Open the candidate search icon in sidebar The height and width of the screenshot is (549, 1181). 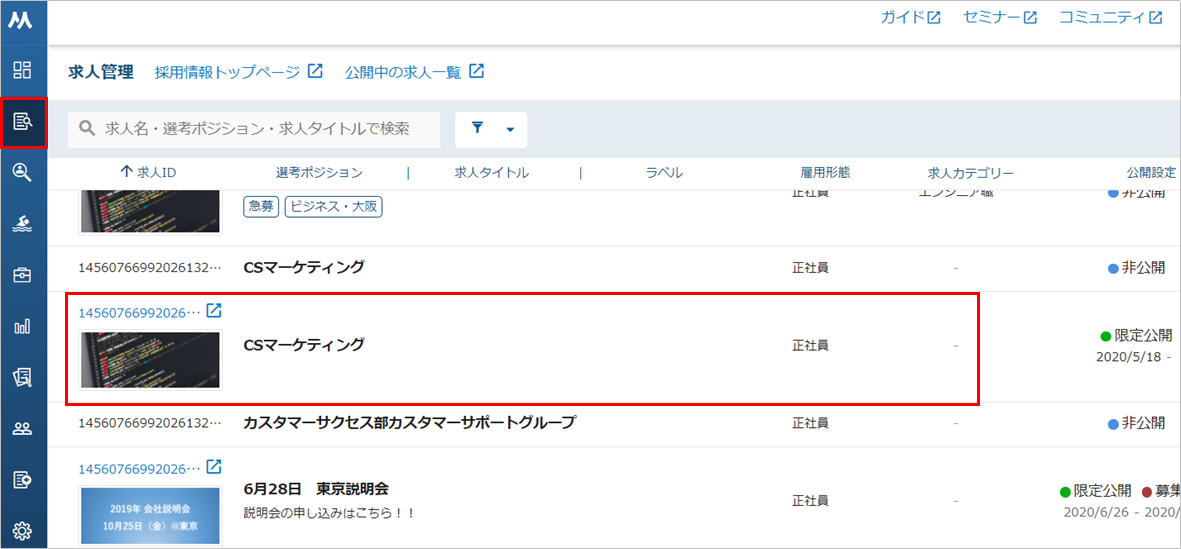pos(23,172)
